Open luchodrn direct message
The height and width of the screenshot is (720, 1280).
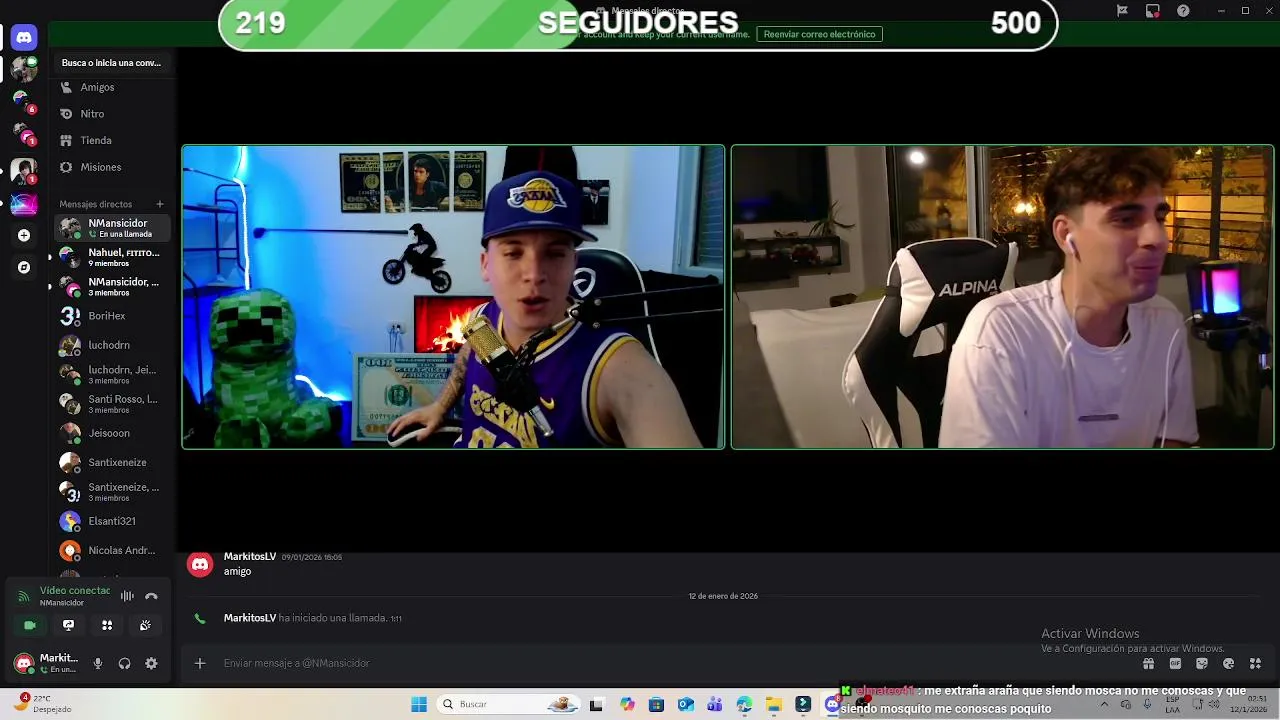(111, 345)
